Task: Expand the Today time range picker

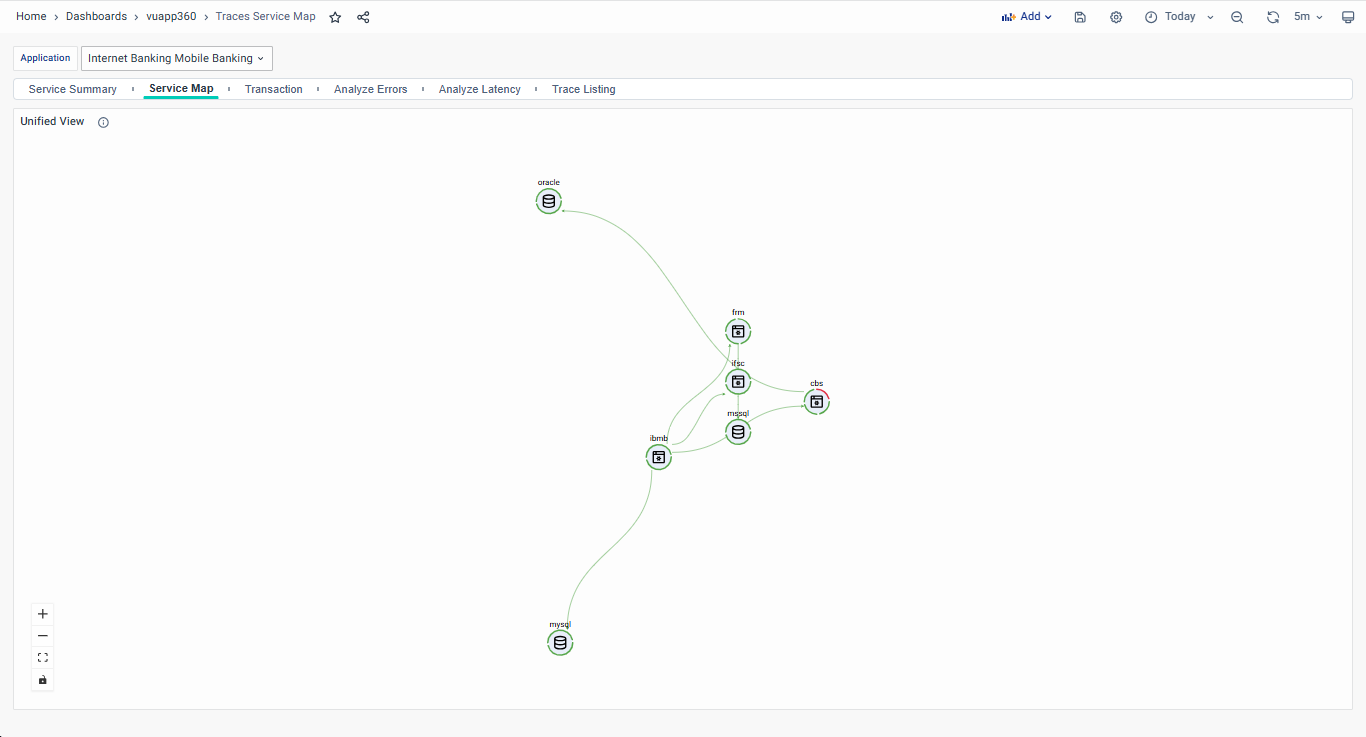Action: pyautogui.click(x=1179, y=17)
